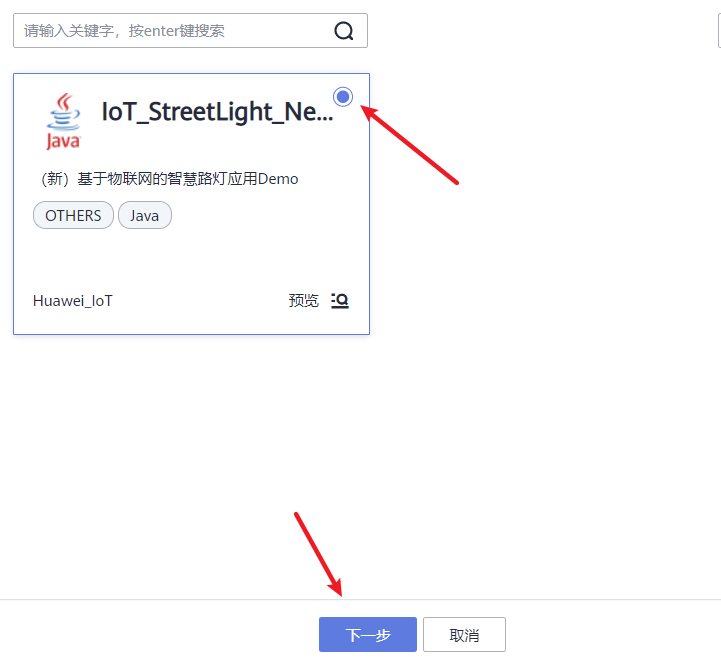Select the IoT_StreetLight radio button
721x659 pixels.
[343, 97]
